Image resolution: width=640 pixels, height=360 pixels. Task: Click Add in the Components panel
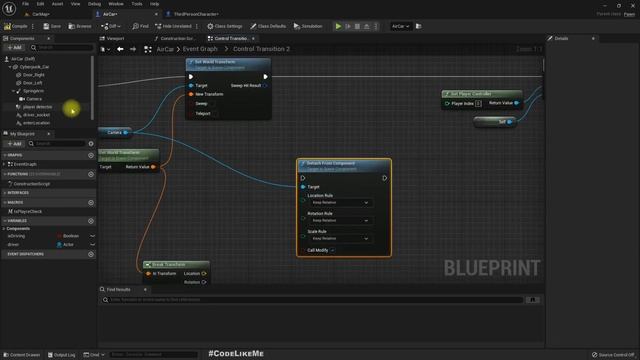[14, 47]
